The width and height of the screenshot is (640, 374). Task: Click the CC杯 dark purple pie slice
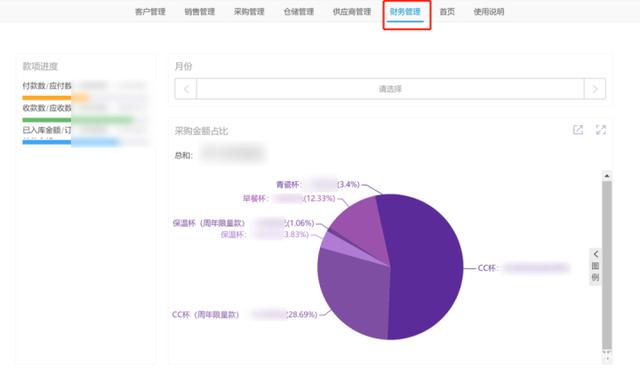point(427,265)
